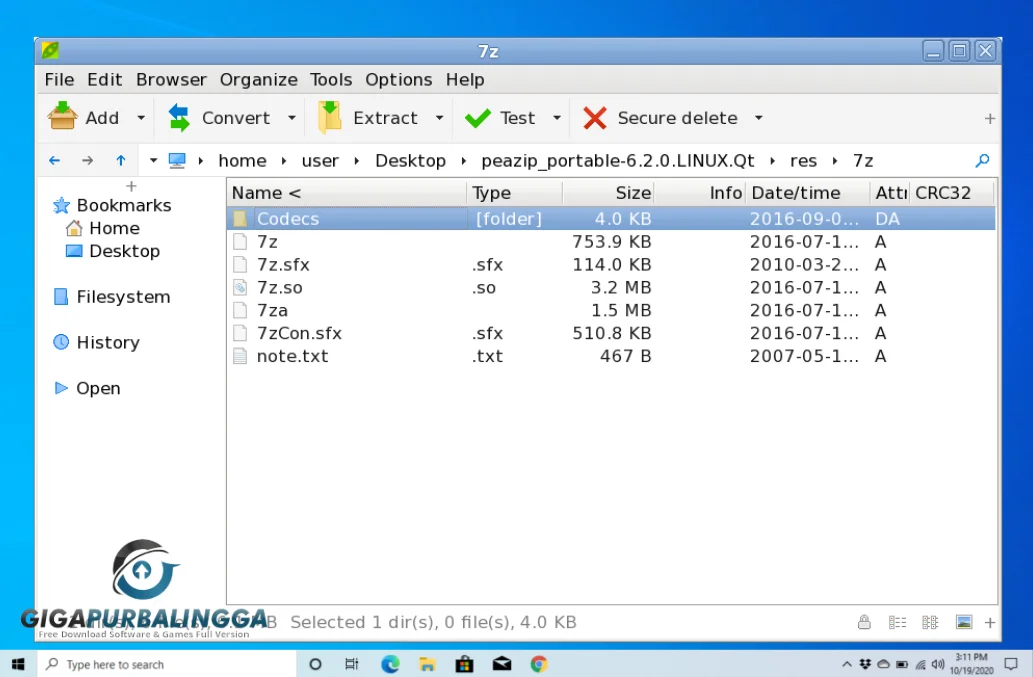Click the lock icon in status bar
Viewport: 1033px width, 677px height.
pos(864,621)
